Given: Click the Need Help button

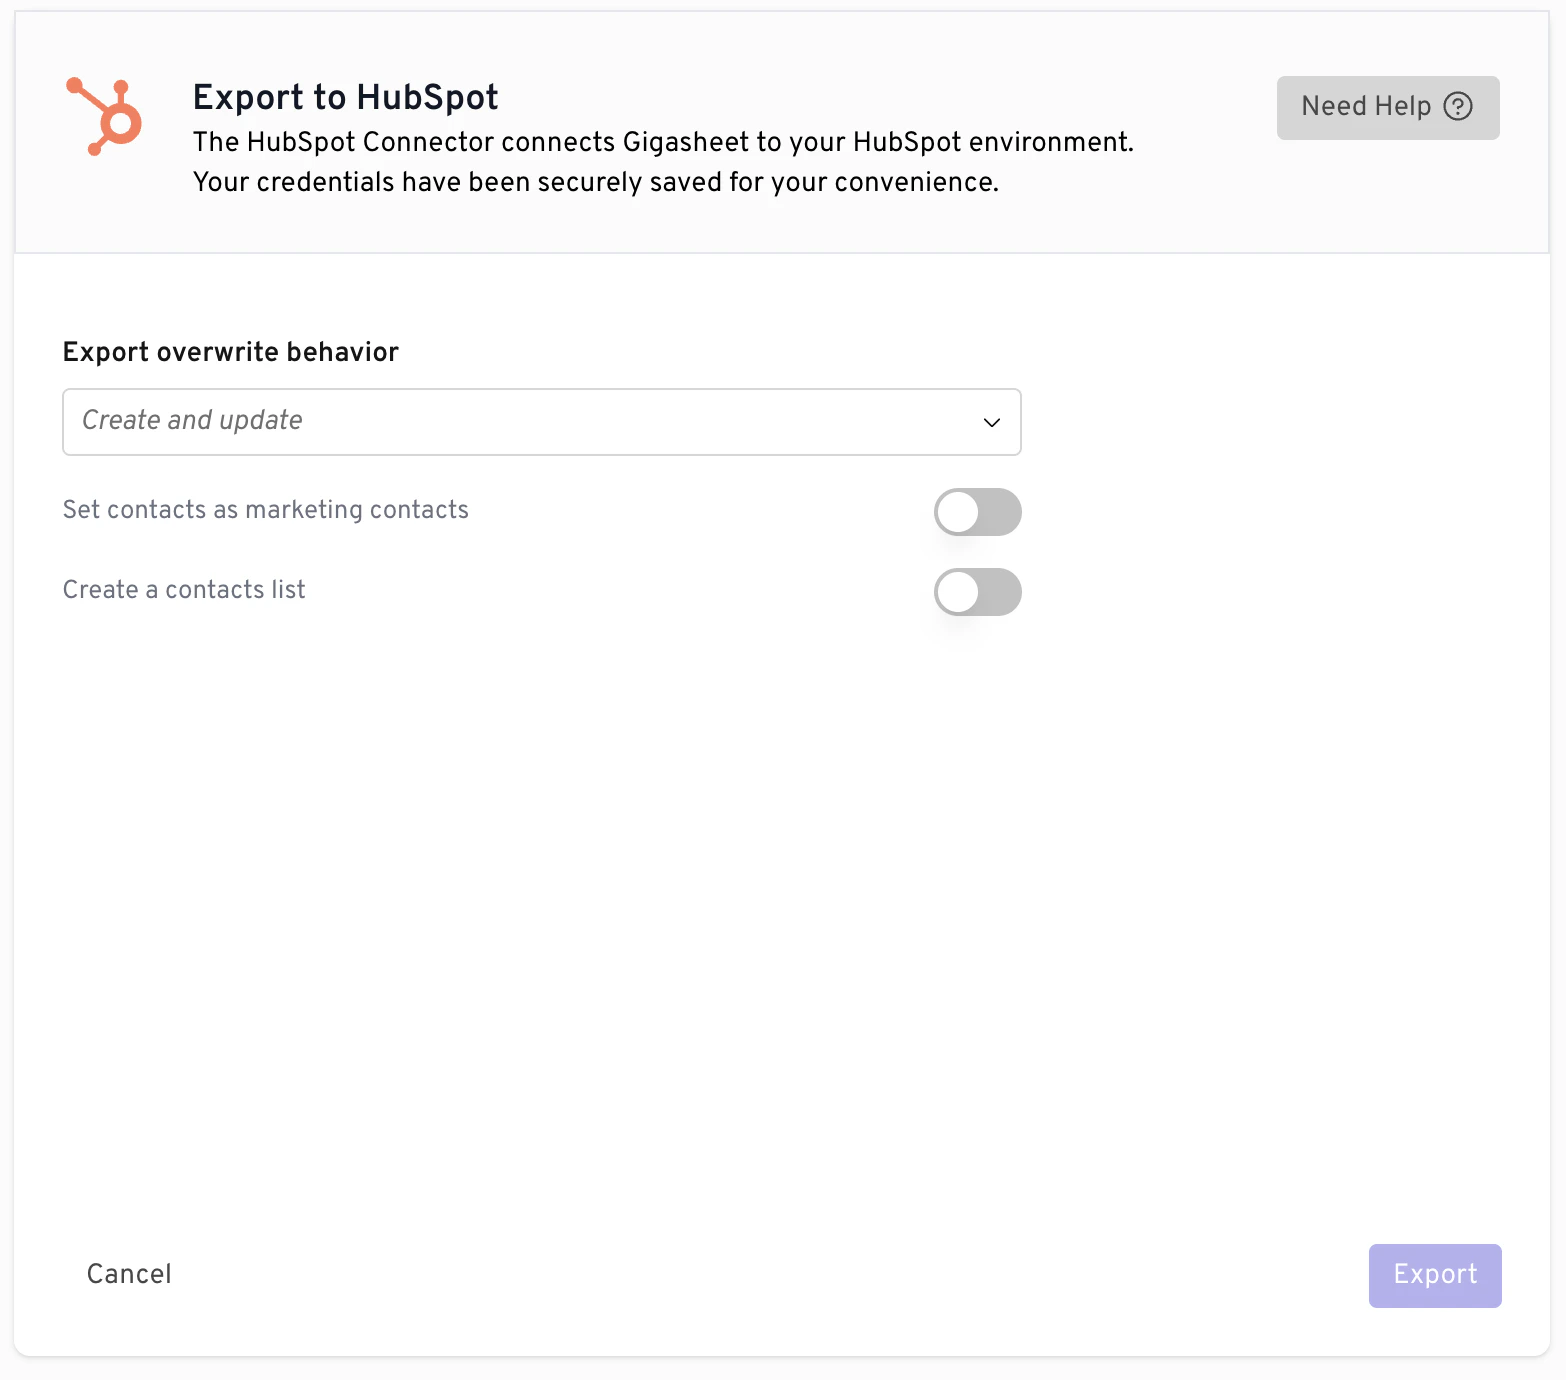Looking at the screenshot, I should point(1387,107).
